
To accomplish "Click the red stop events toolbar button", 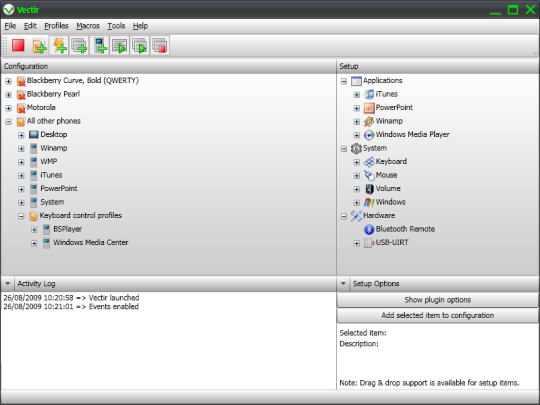I will [x=18, y=45].
